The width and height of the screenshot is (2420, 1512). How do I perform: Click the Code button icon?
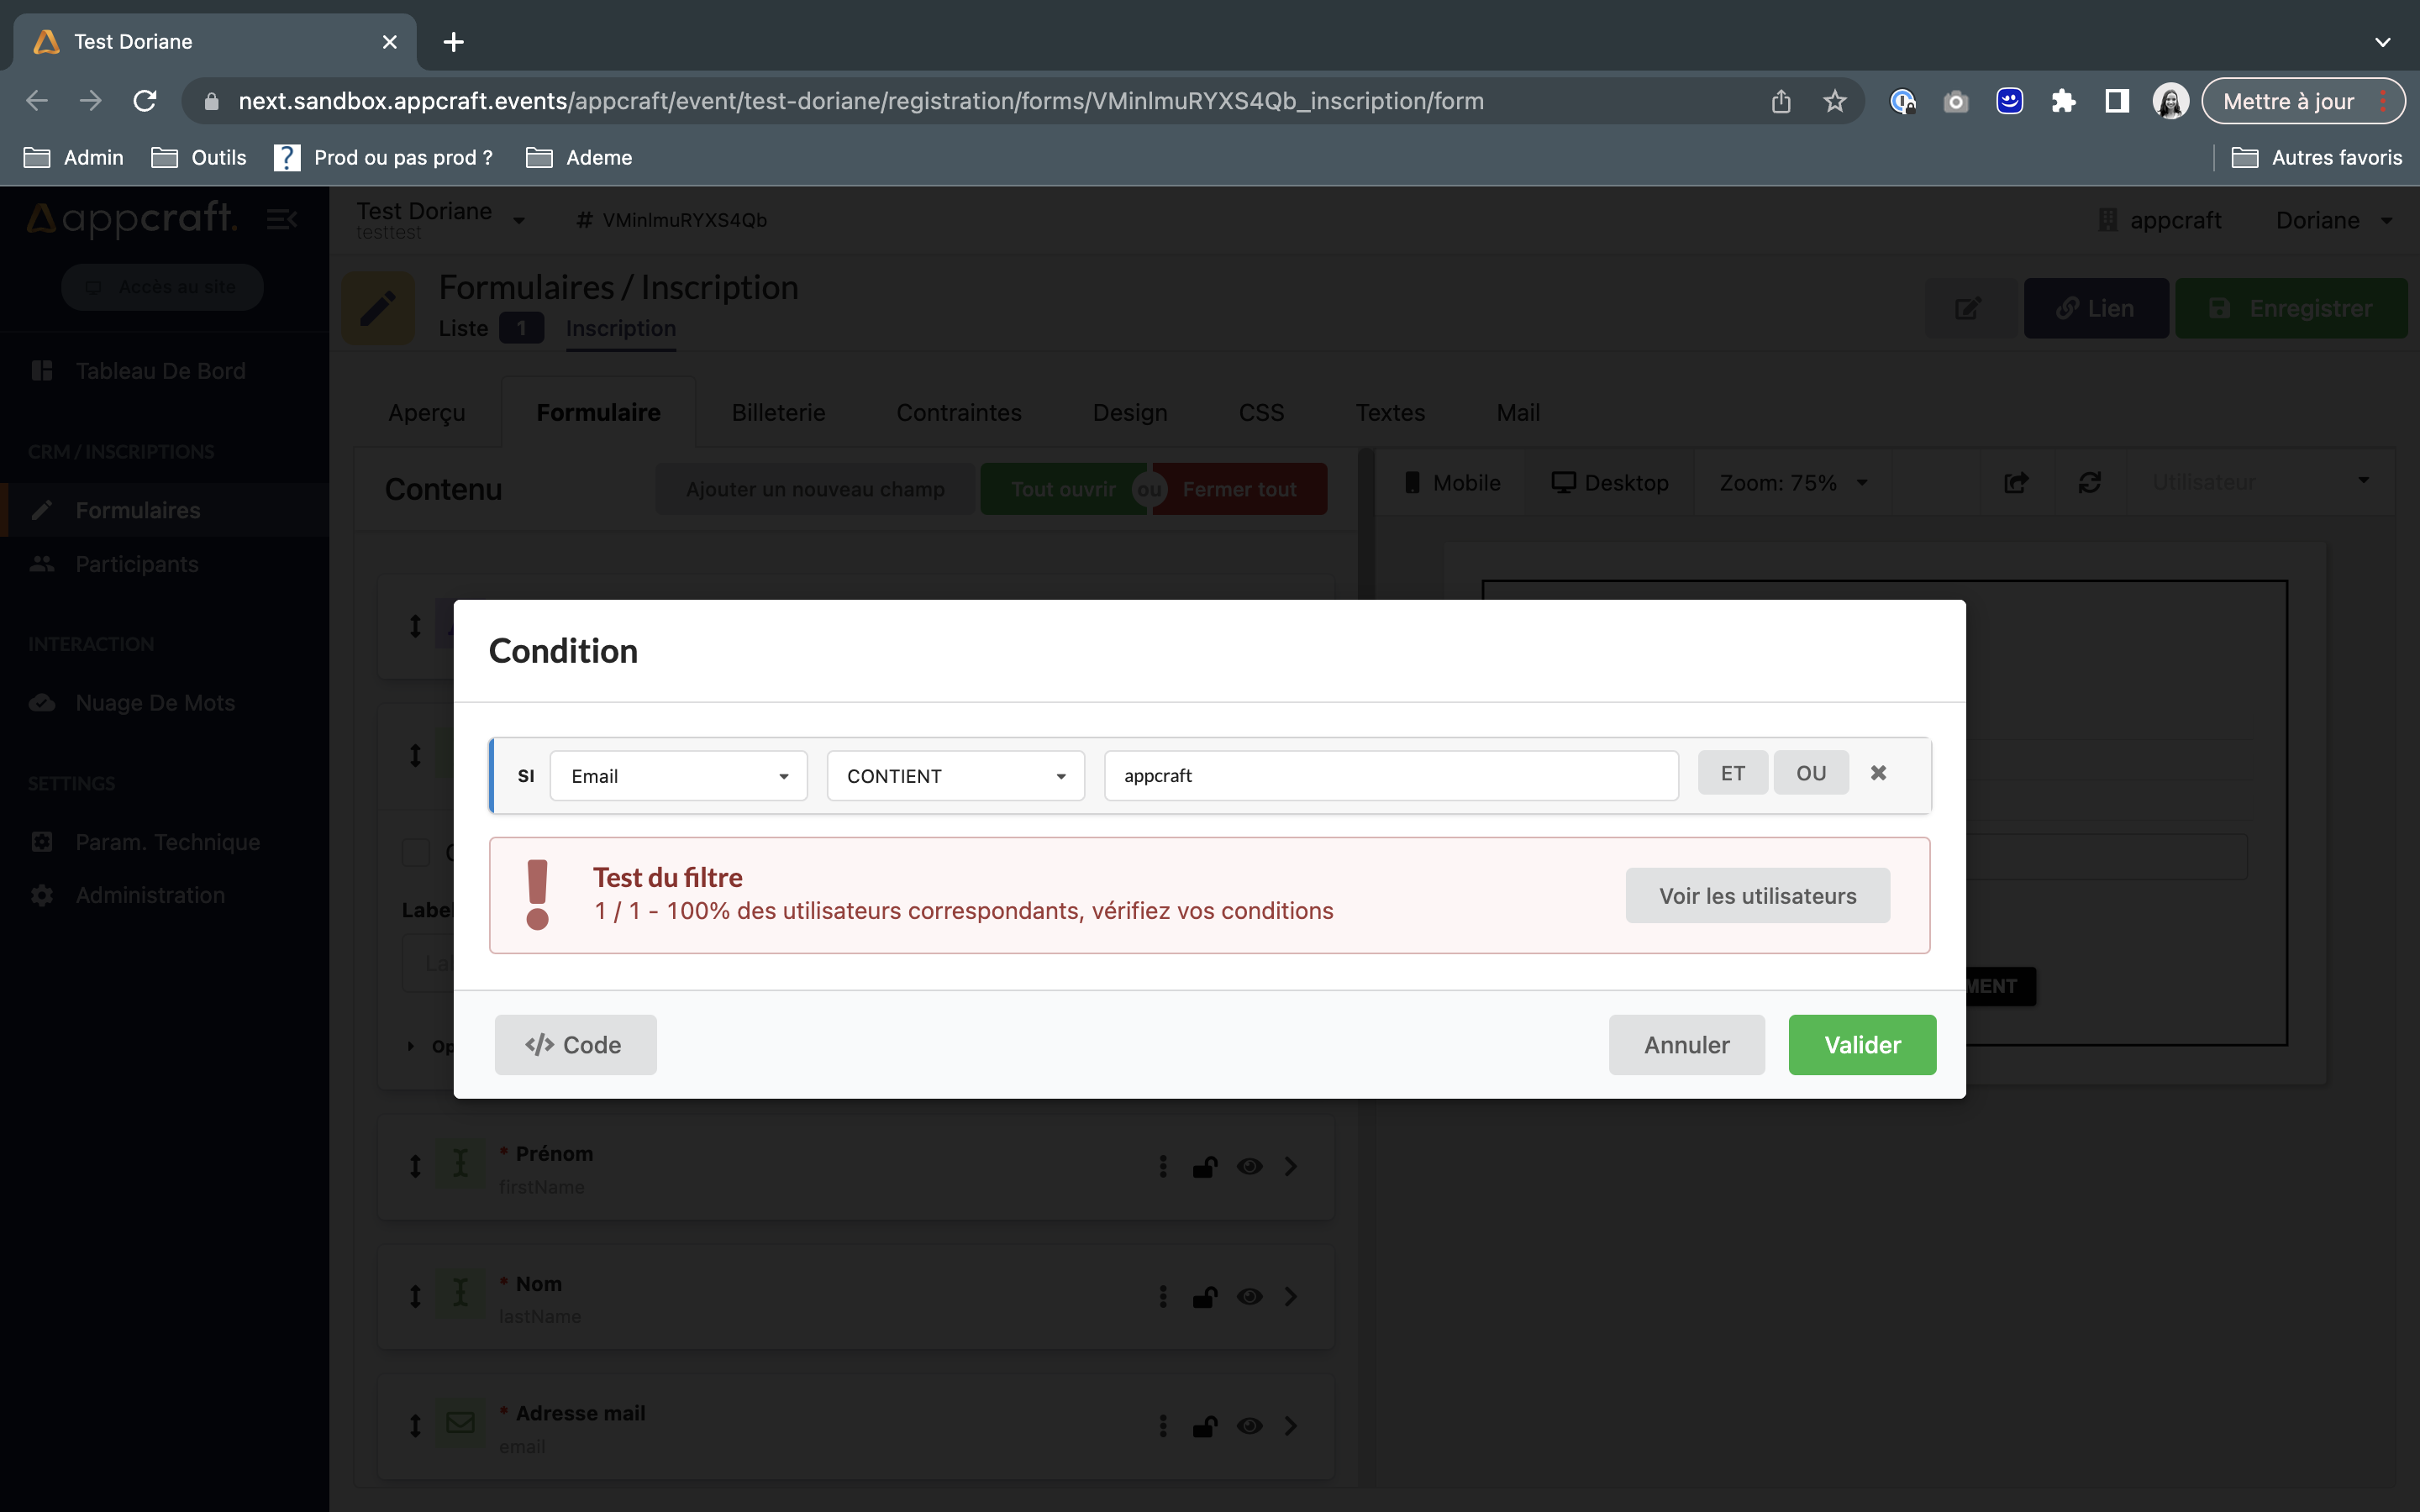[x=540, y=1043]
